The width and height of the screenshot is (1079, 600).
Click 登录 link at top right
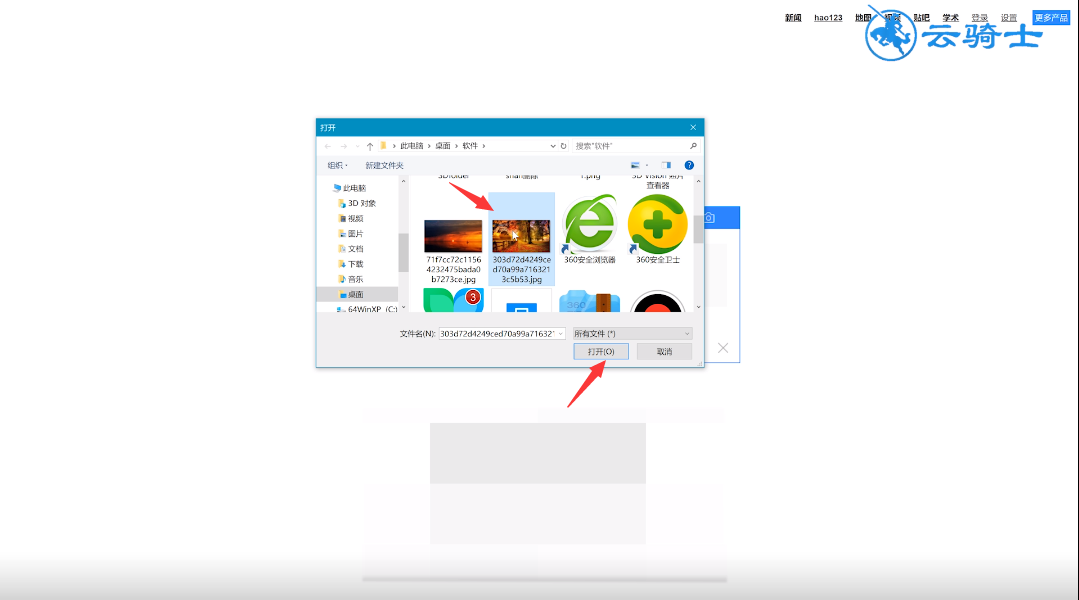click(x=979, y=18)
